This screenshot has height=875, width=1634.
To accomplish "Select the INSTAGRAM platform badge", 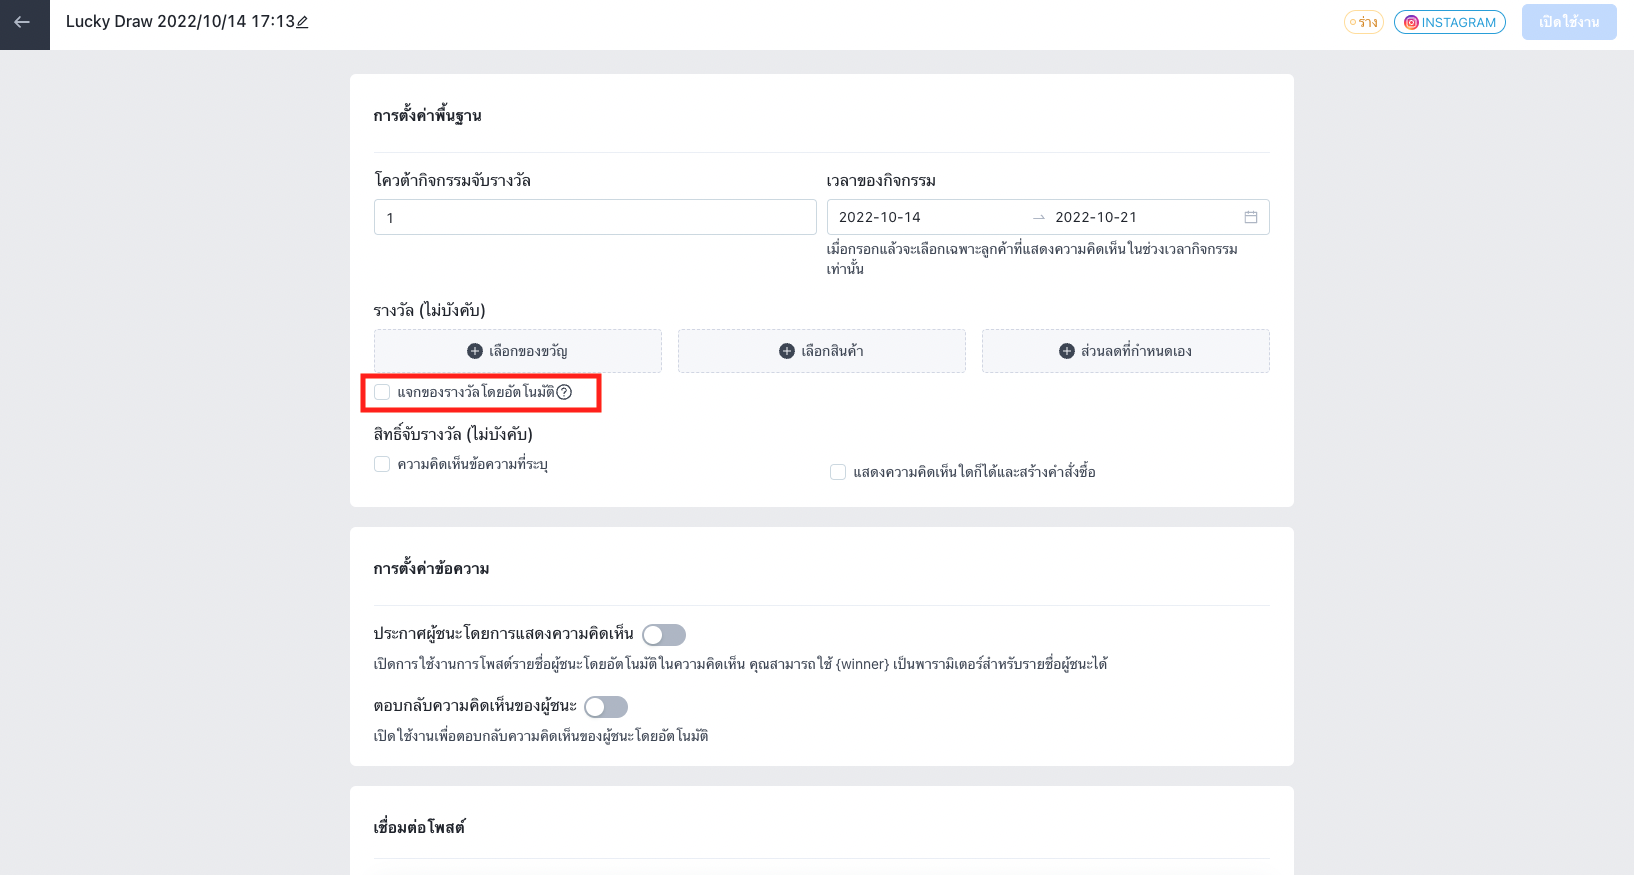I will click(x=1449, y=22).
